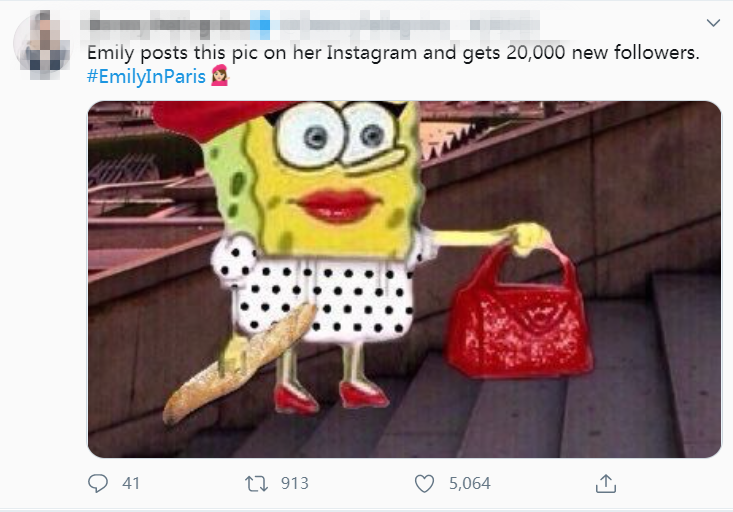Screen dimensions: 733x512
Task: Open the blurred account handle after the badge
Action: 365,24
